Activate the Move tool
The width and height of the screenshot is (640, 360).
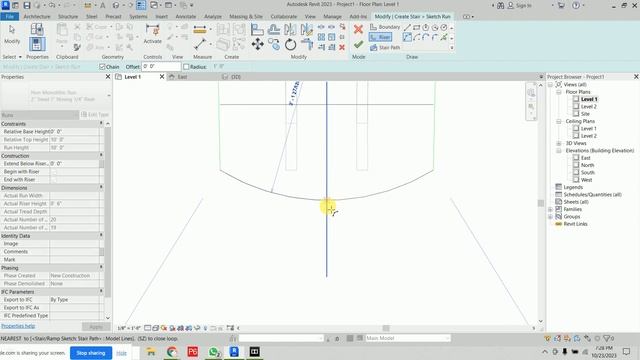[257, 44]
